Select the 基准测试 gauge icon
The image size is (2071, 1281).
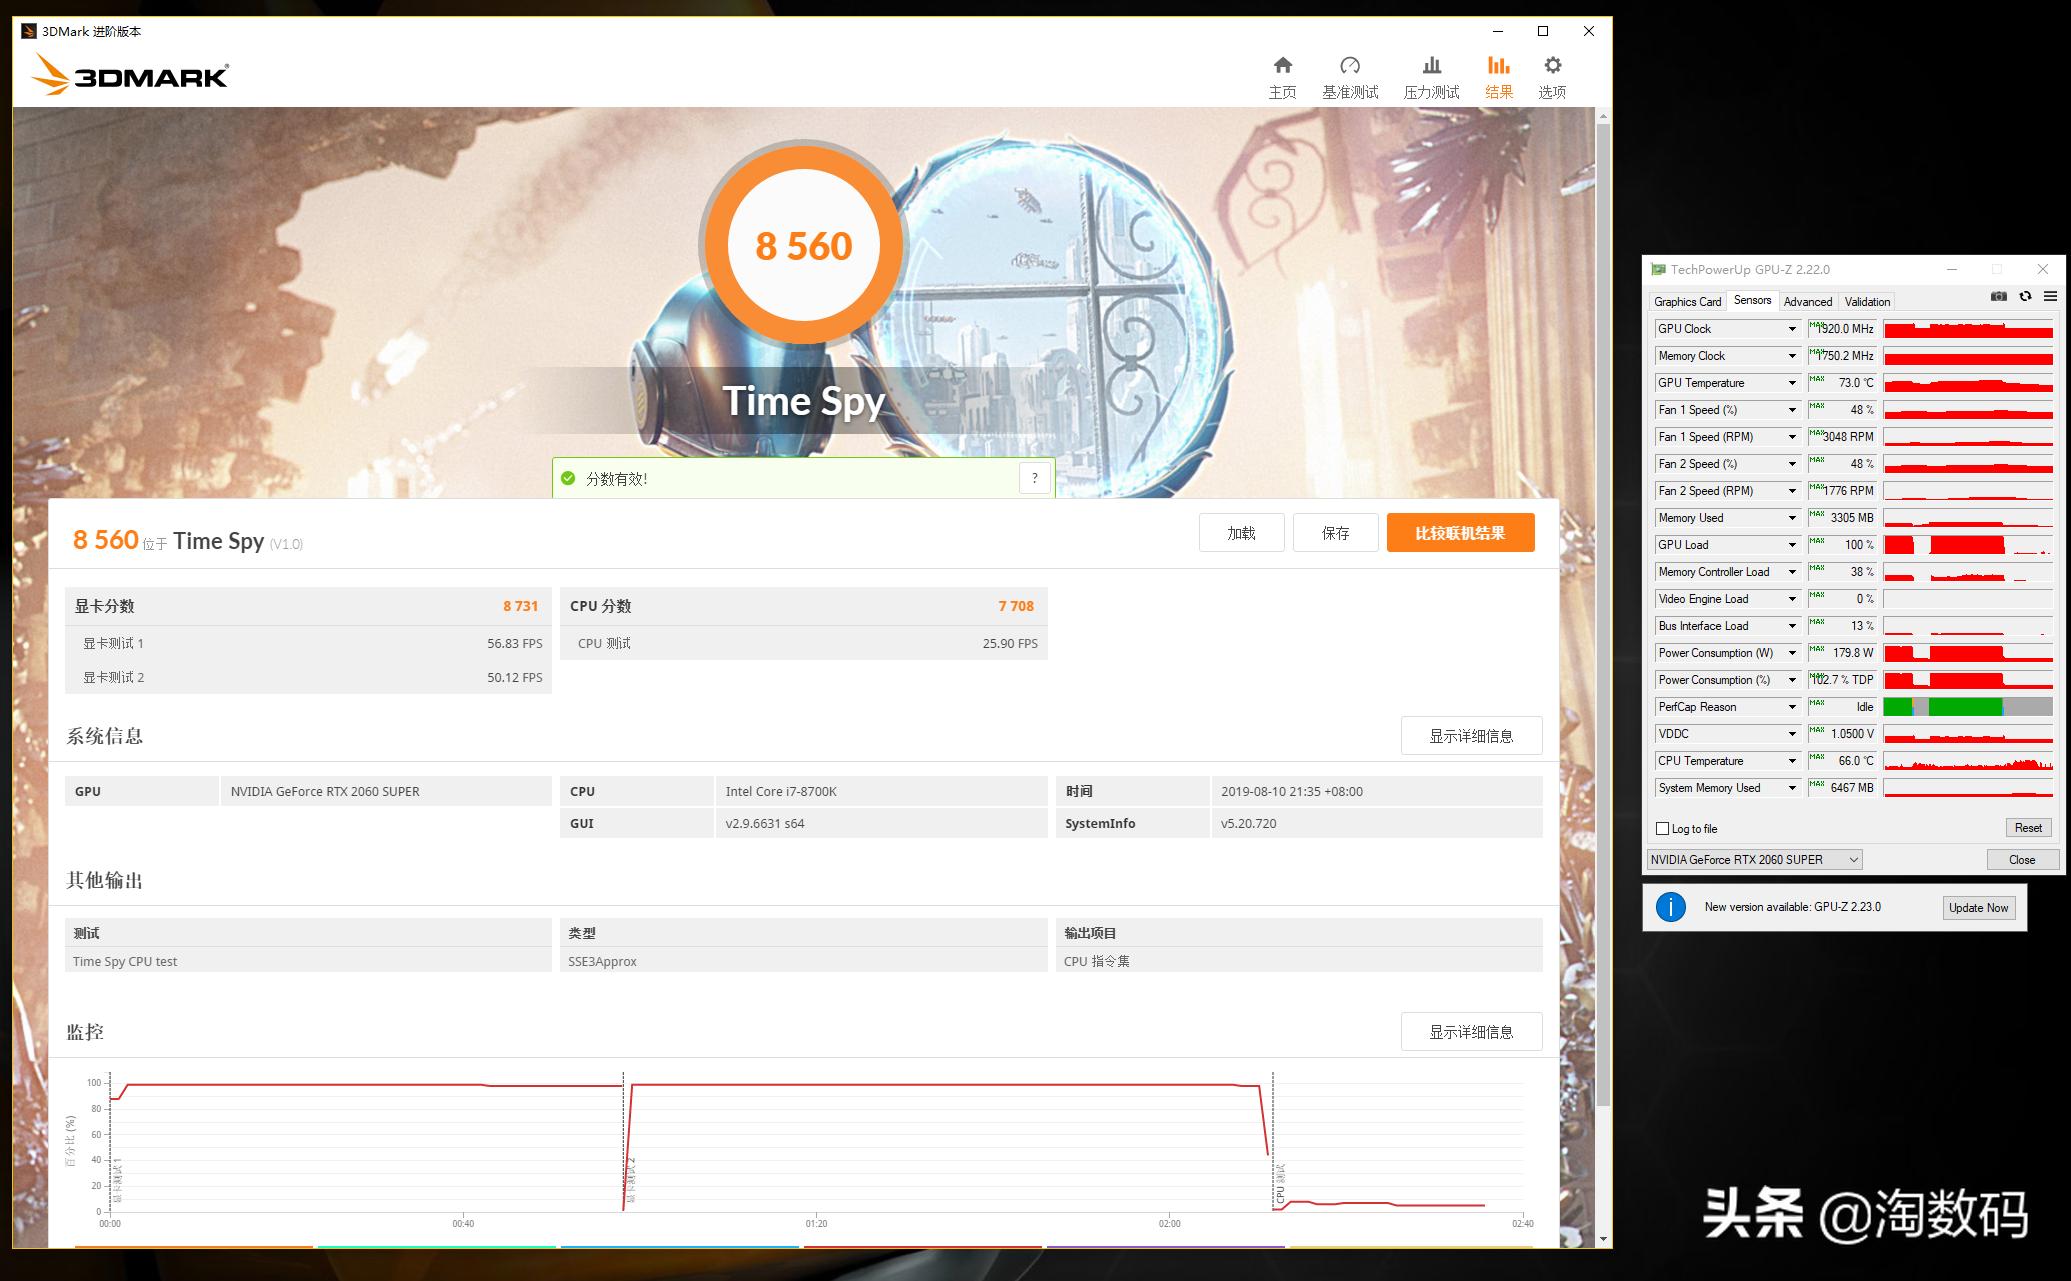1350,64
